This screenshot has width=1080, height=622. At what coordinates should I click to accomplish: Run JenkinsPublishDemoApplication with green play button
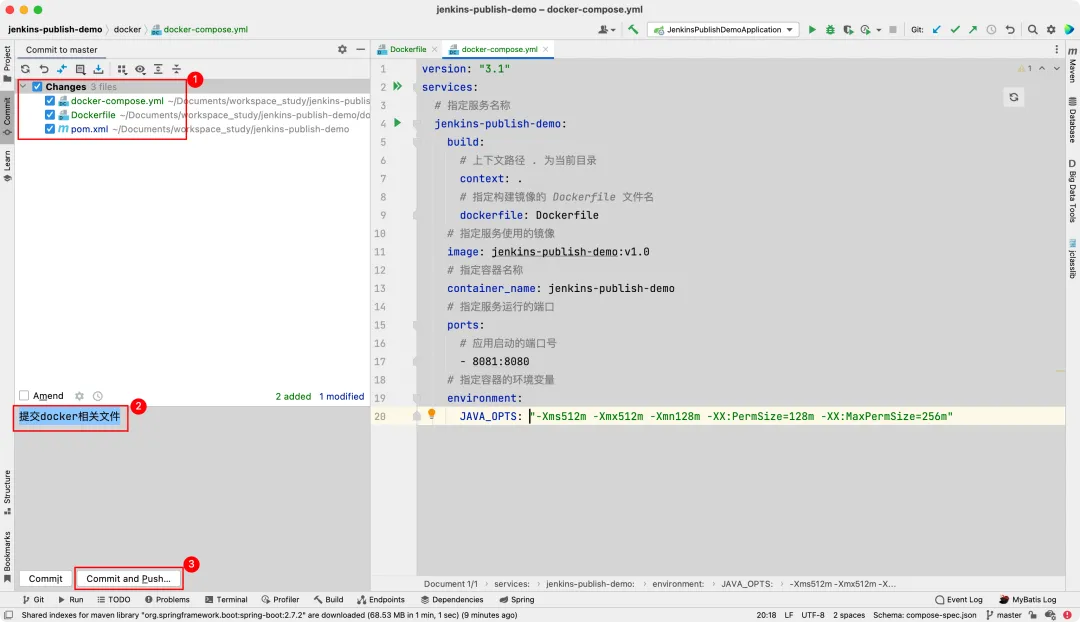pos(812,30)
